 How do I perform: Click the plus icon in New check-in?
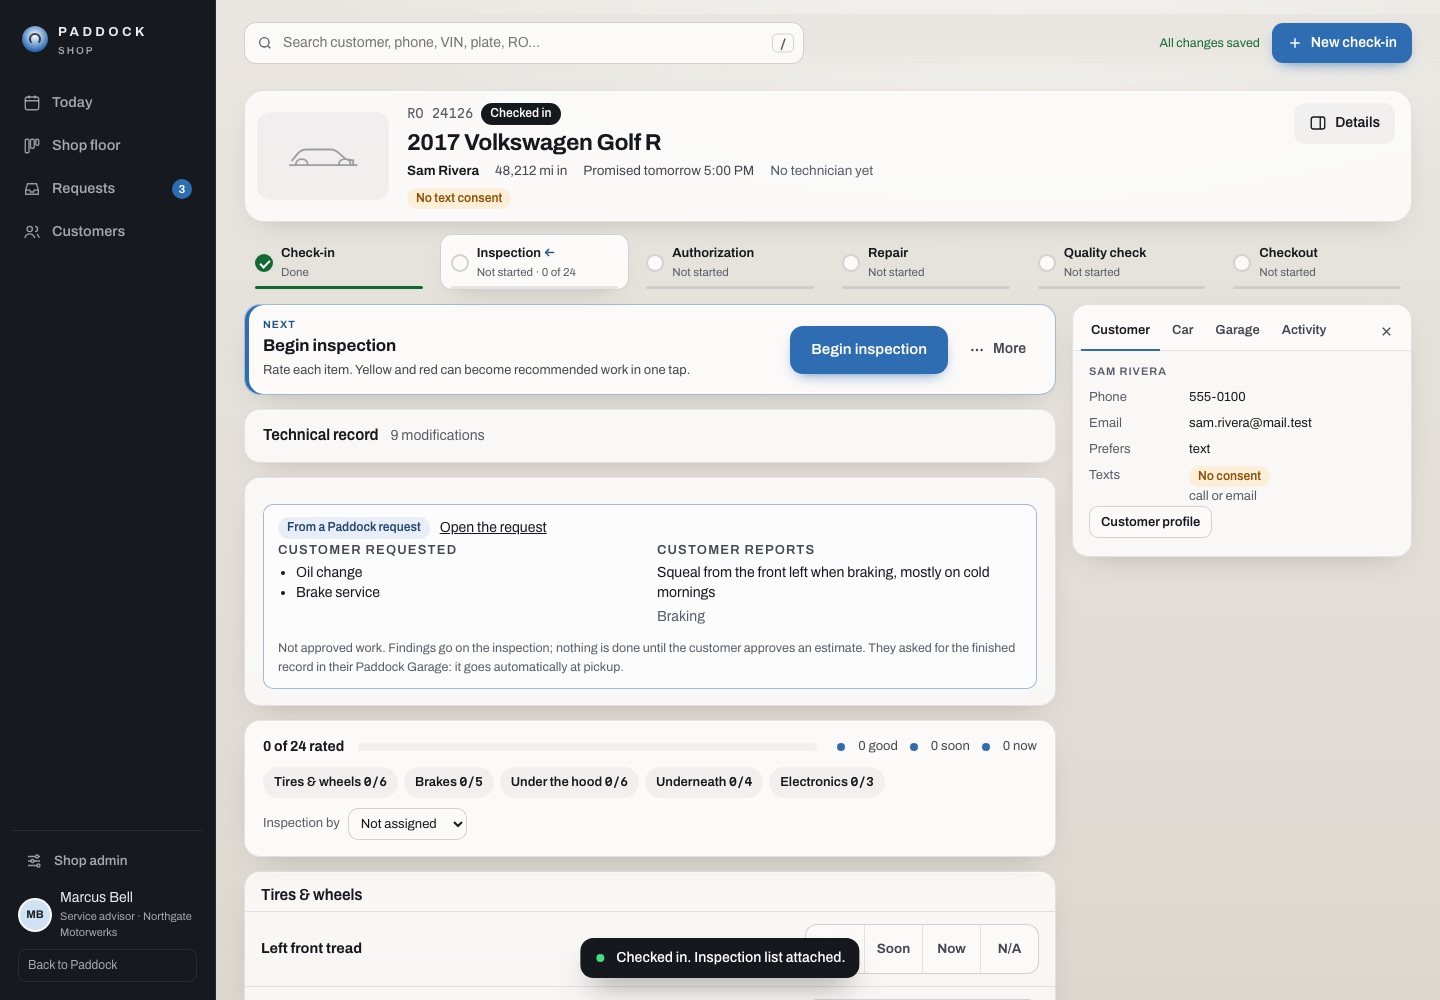click(1295, 43)
